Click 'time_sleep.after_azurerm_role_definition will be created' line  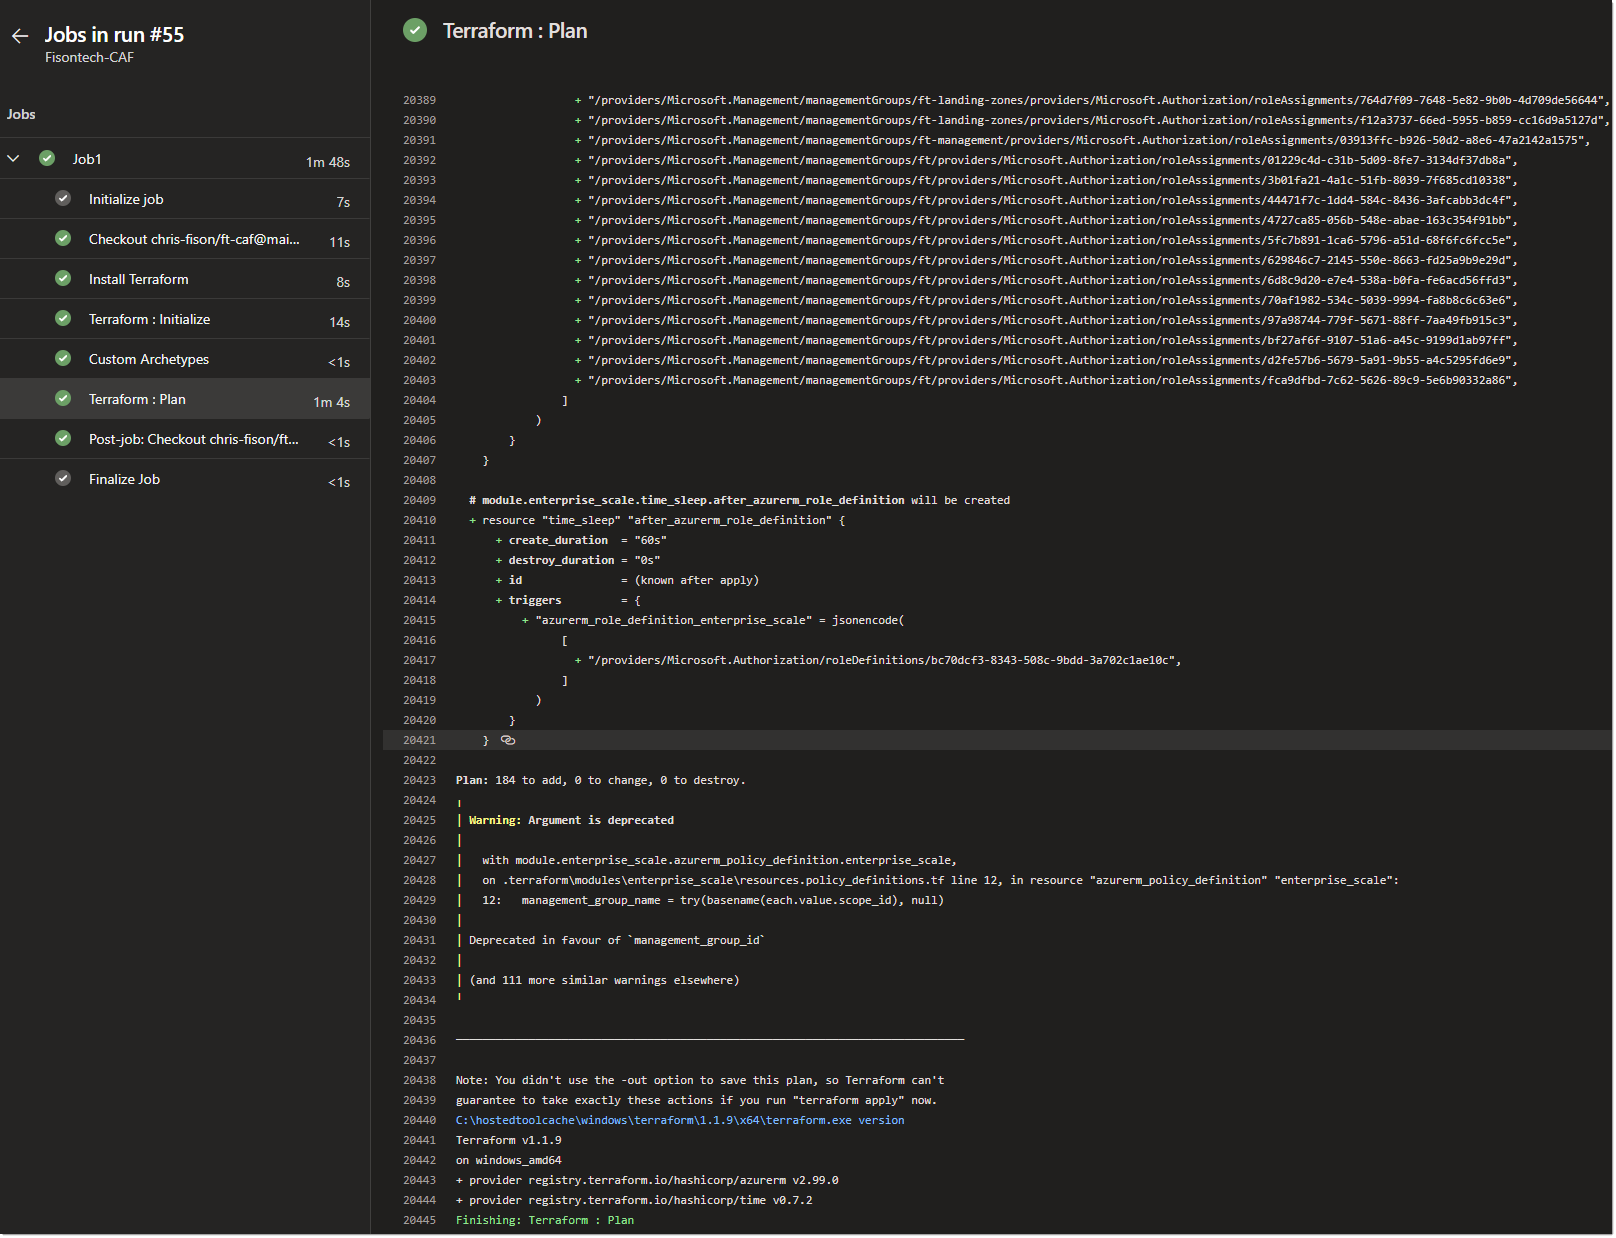click(740, 500)
